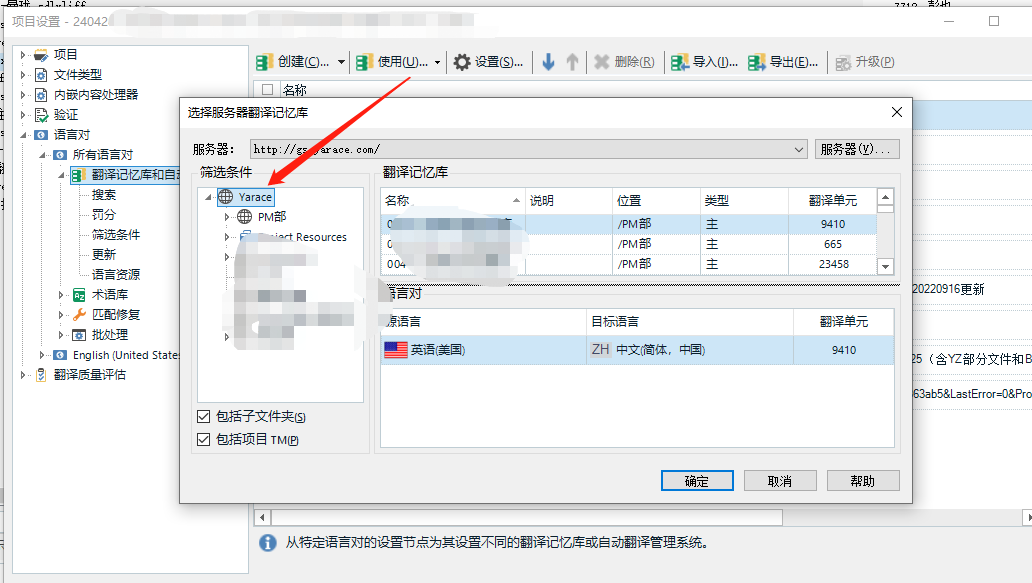This screenshot has width=1032, height=583.
Task: Sort by the 类型 column header
Action: (x=744, y=201)
